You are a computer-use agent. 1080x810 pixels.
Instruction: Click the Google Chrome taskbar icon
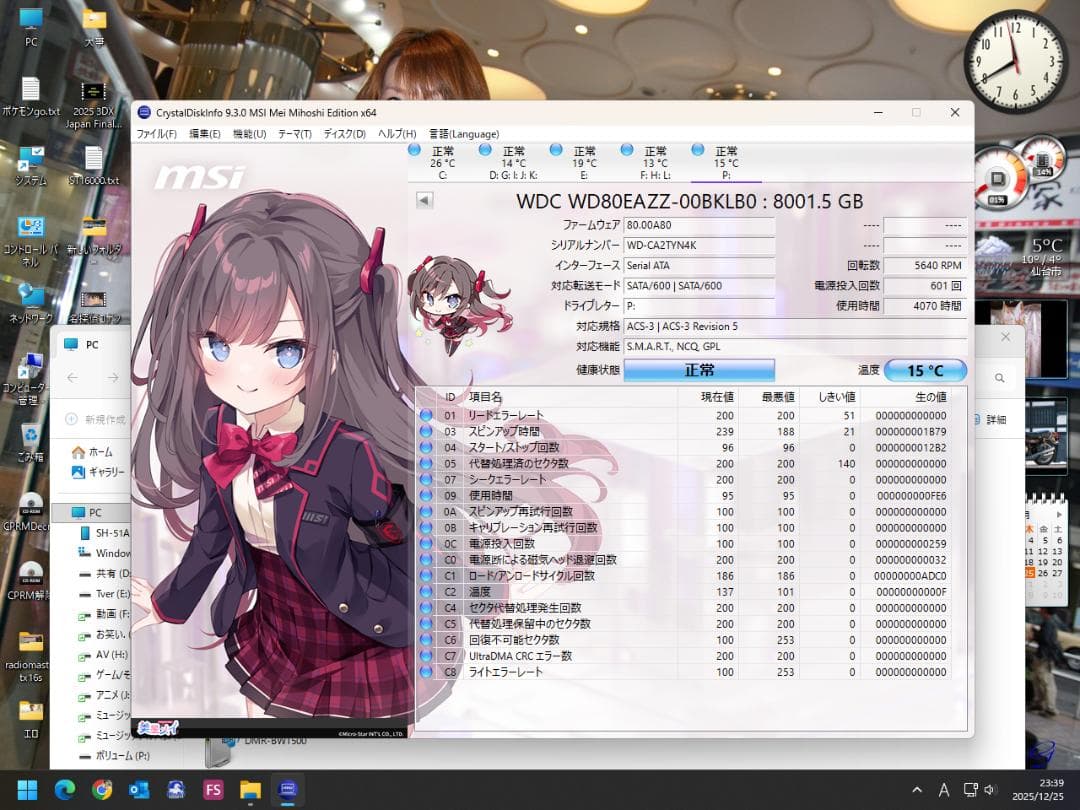101,790
